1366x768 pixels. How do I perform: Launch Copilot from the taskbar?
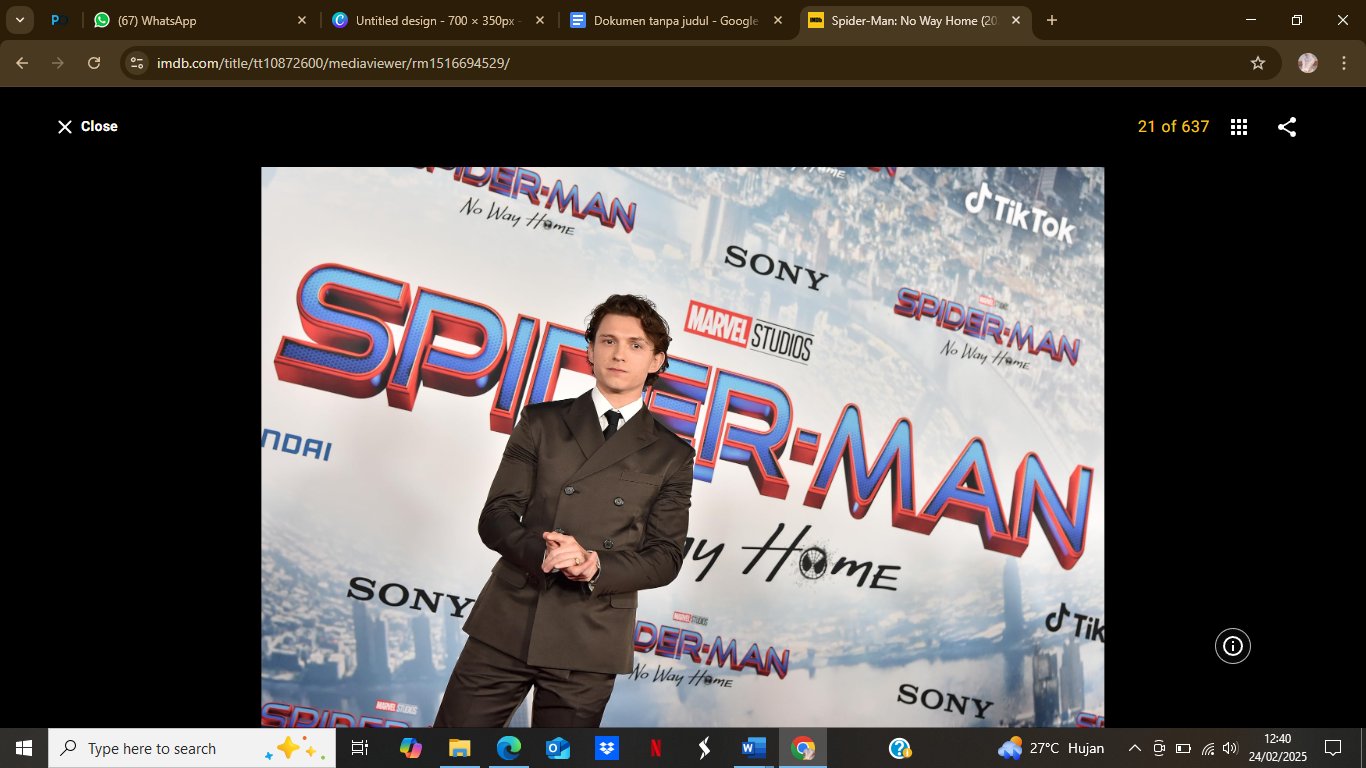tap(410, 748)
